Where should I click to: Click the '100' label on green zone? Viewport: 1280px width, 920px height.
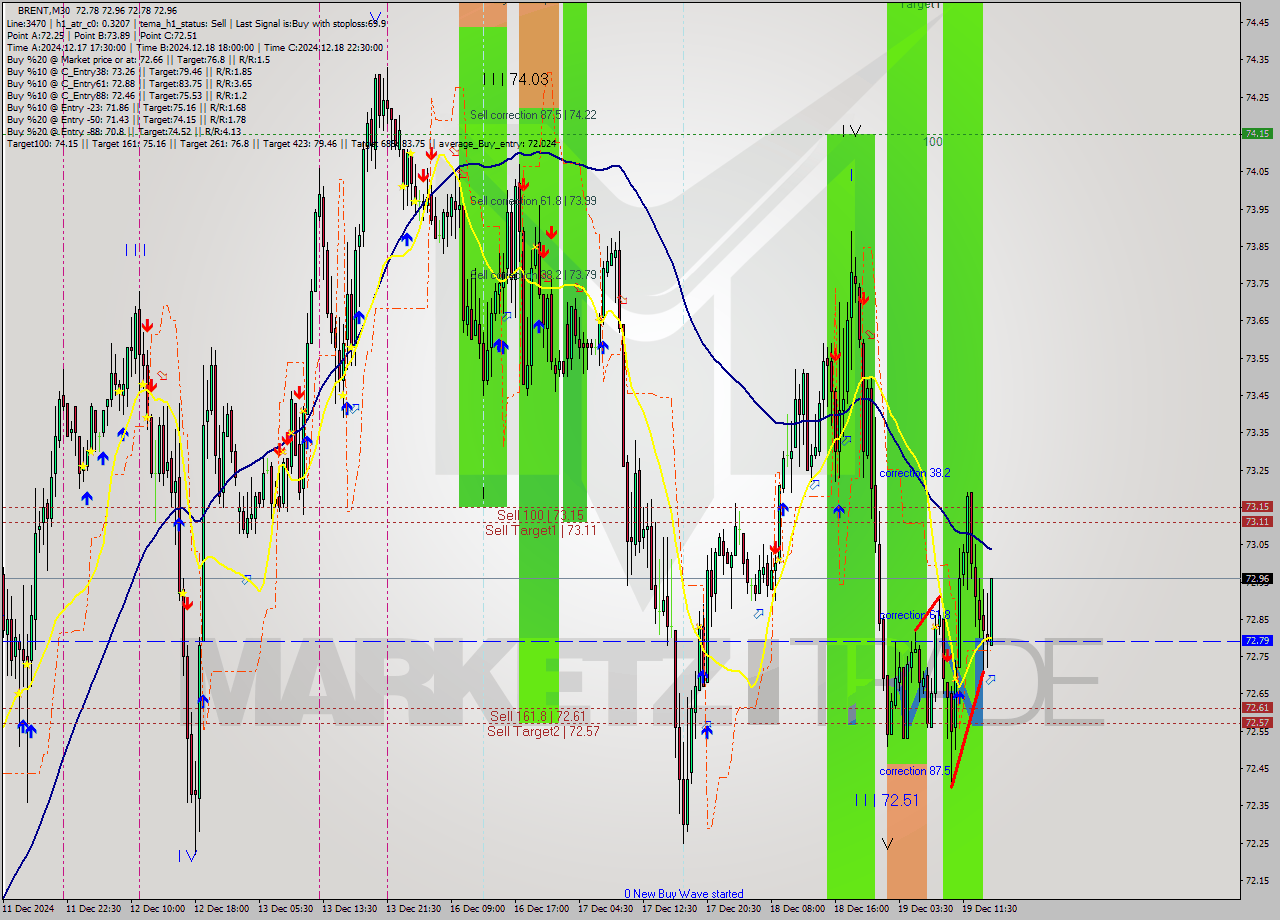point(933,142)
